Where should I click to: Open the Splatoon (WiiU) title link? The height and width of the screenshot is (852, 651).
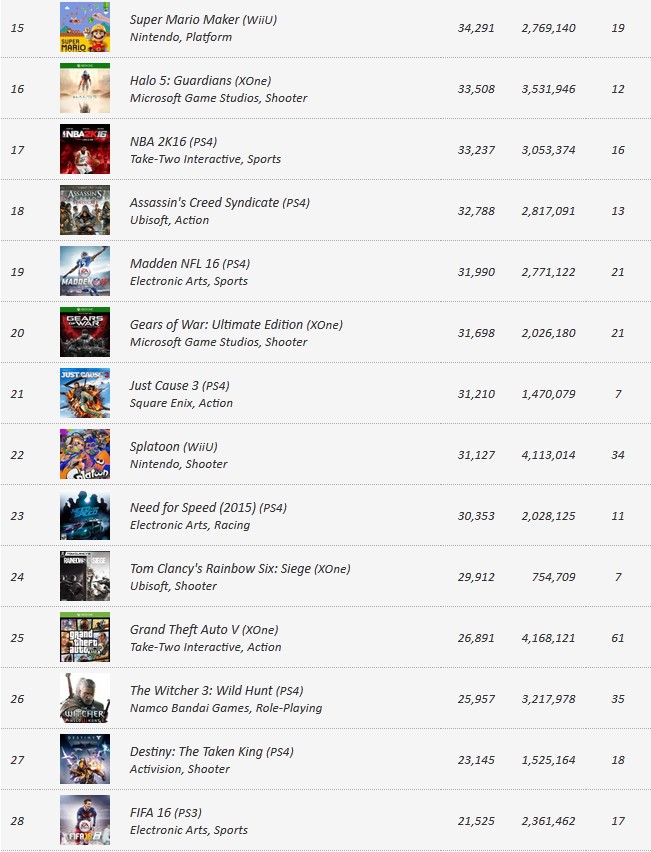(x=173, y=447)
